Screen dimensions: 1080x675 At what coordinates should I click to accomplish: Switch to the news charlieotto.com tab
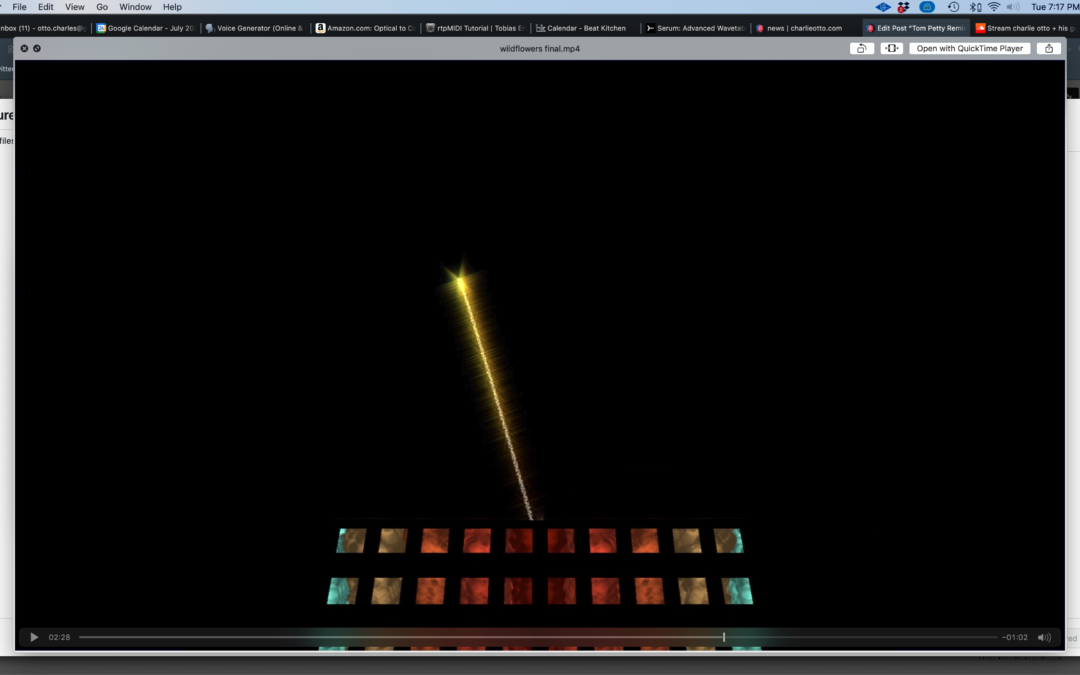[x=804, y=28]
